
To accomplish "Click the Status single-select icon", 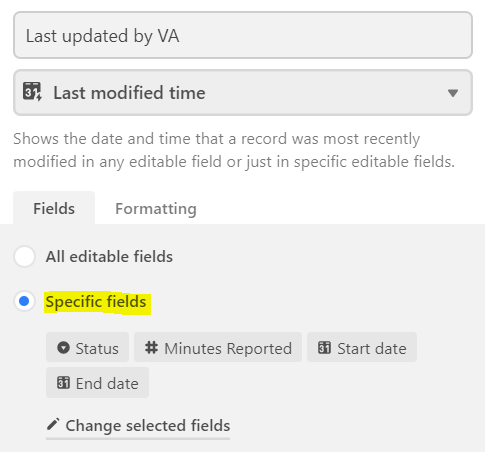I will click(63, 348).
